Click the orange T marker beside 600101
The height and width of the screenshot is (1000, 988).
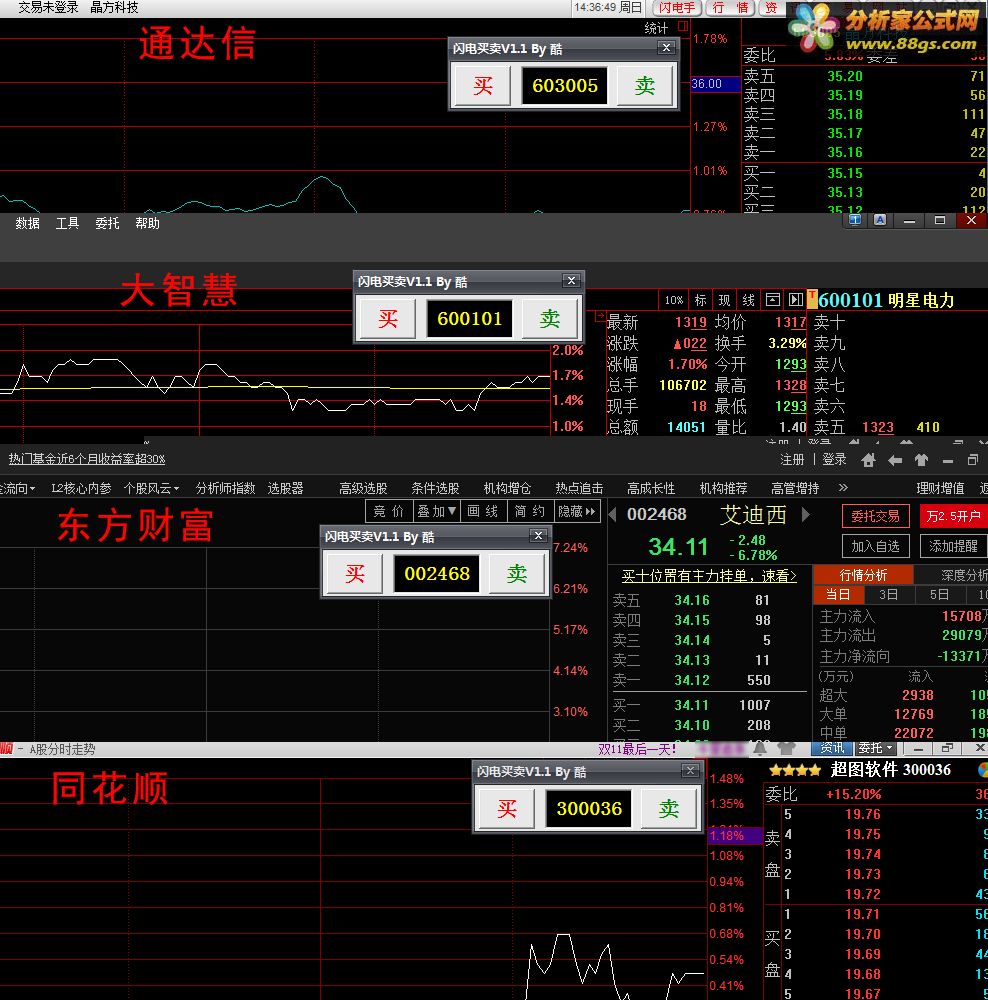tap(812, 298)
